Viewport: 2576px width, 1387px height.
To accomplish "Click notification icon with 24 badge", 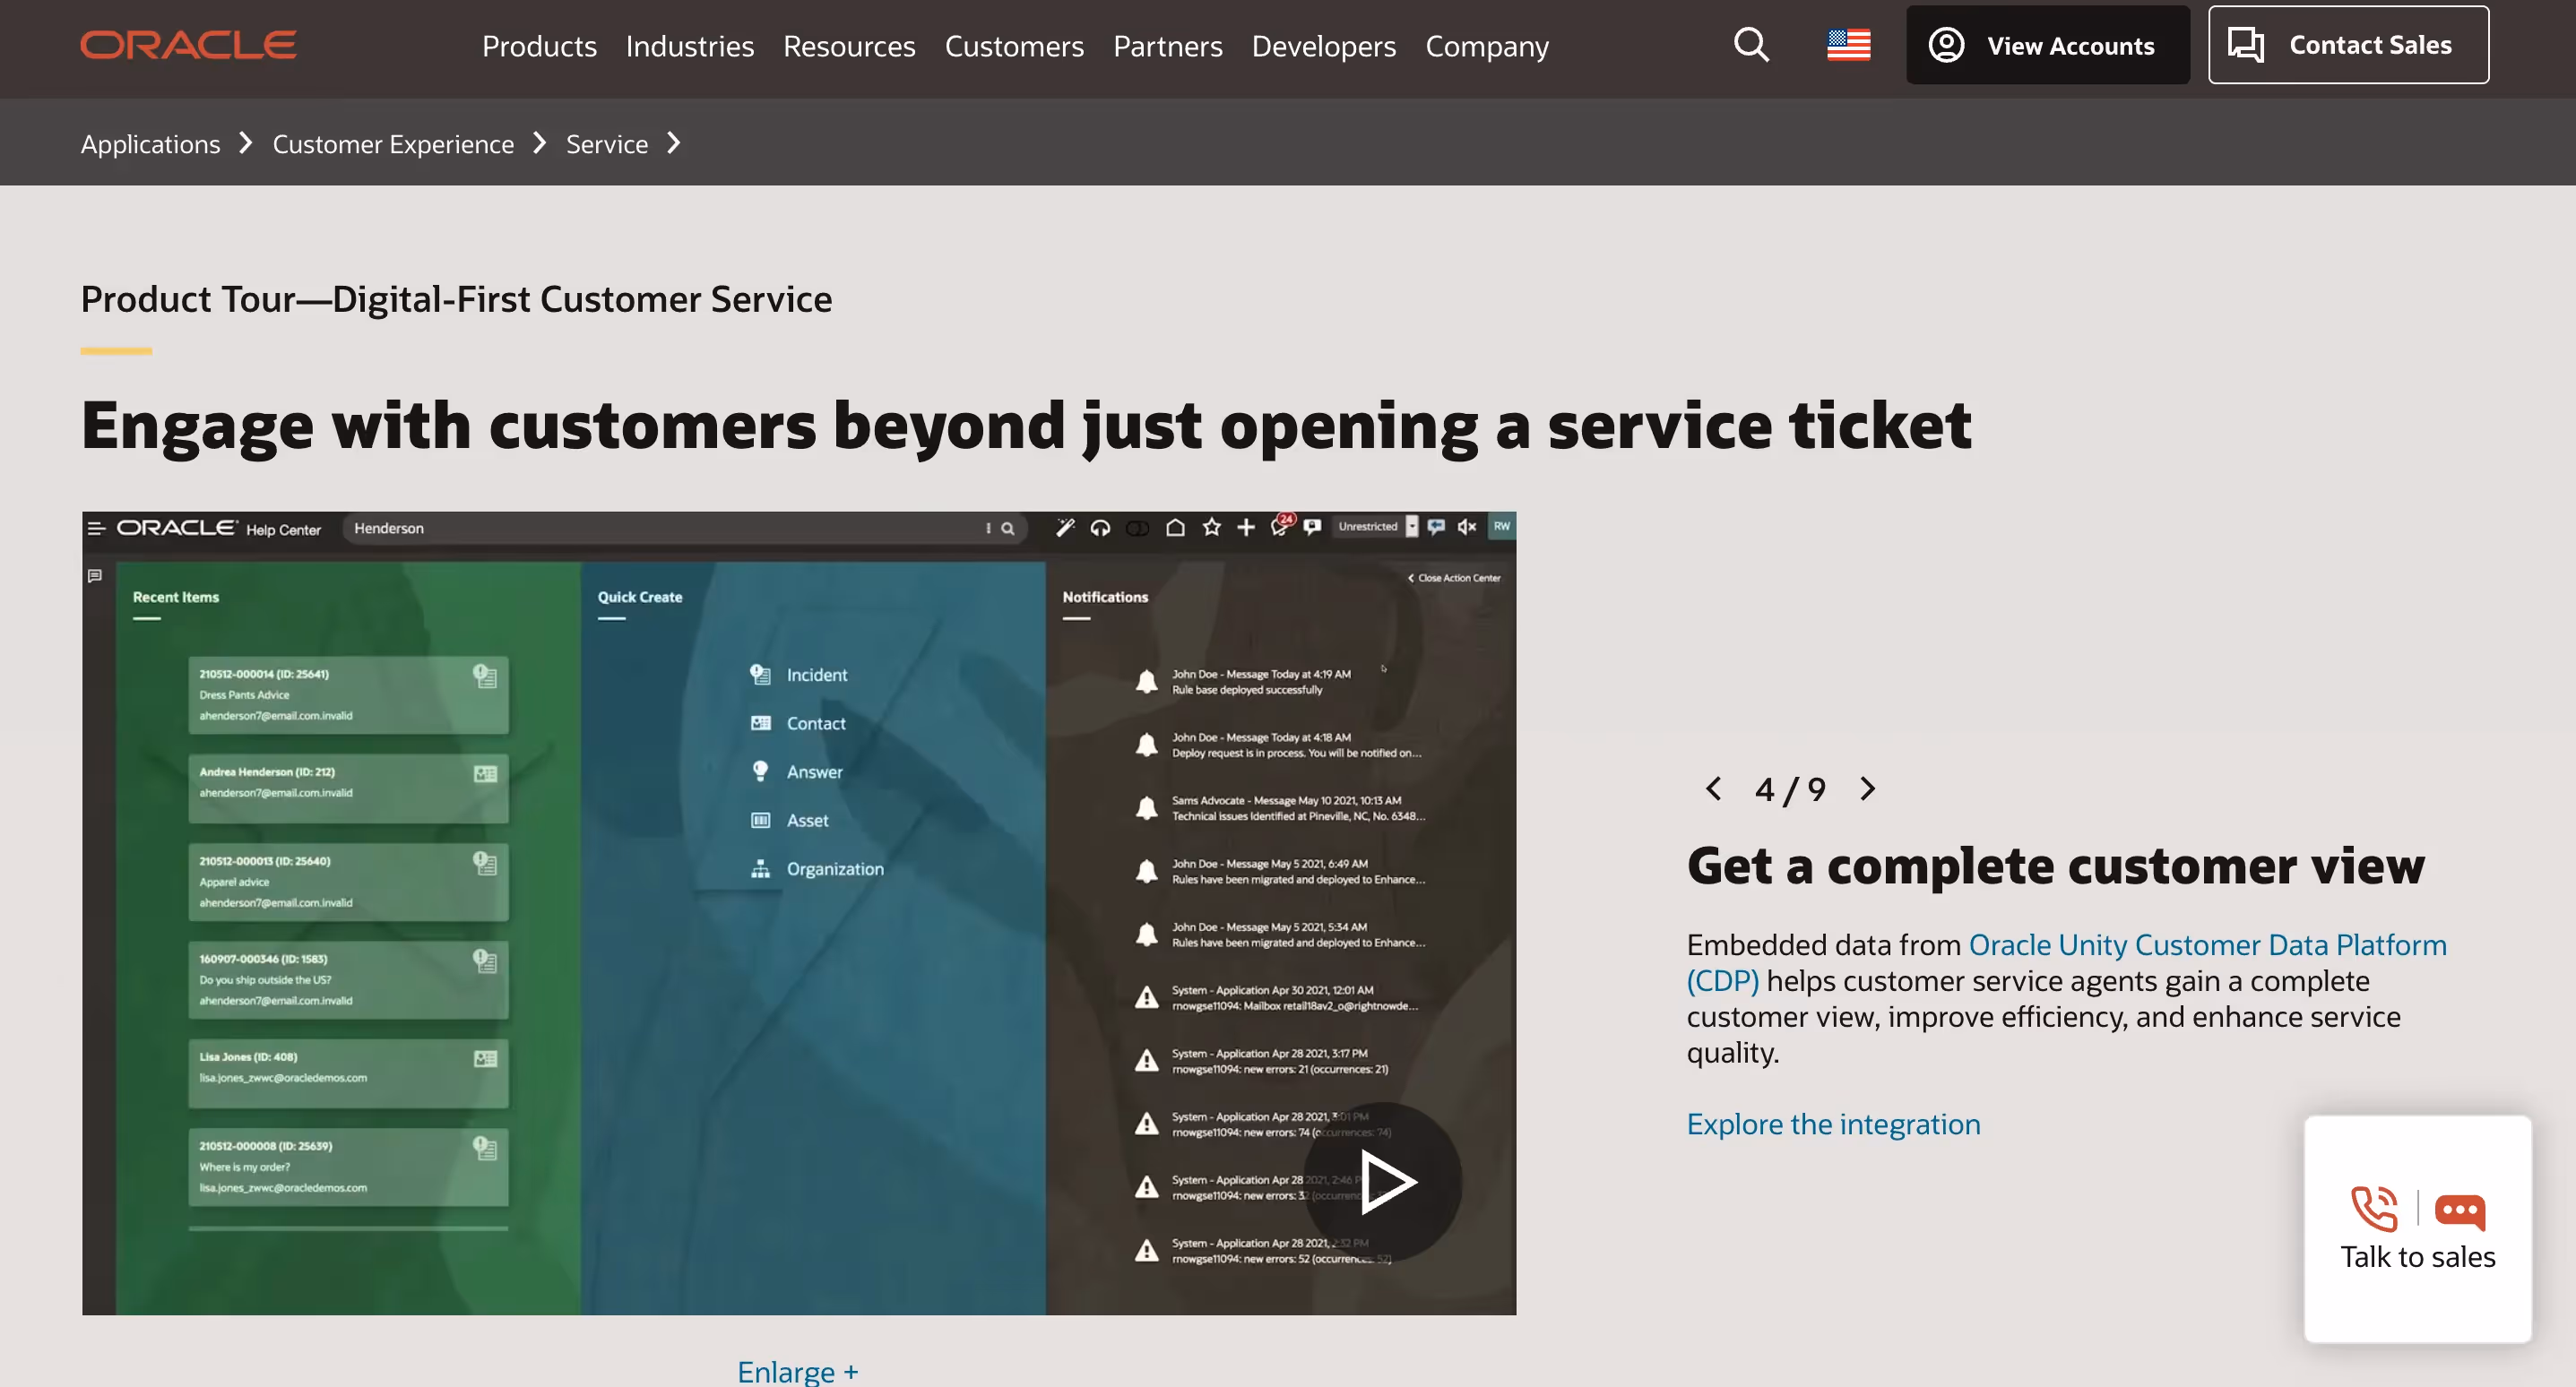I will [x=1281, y=525].
